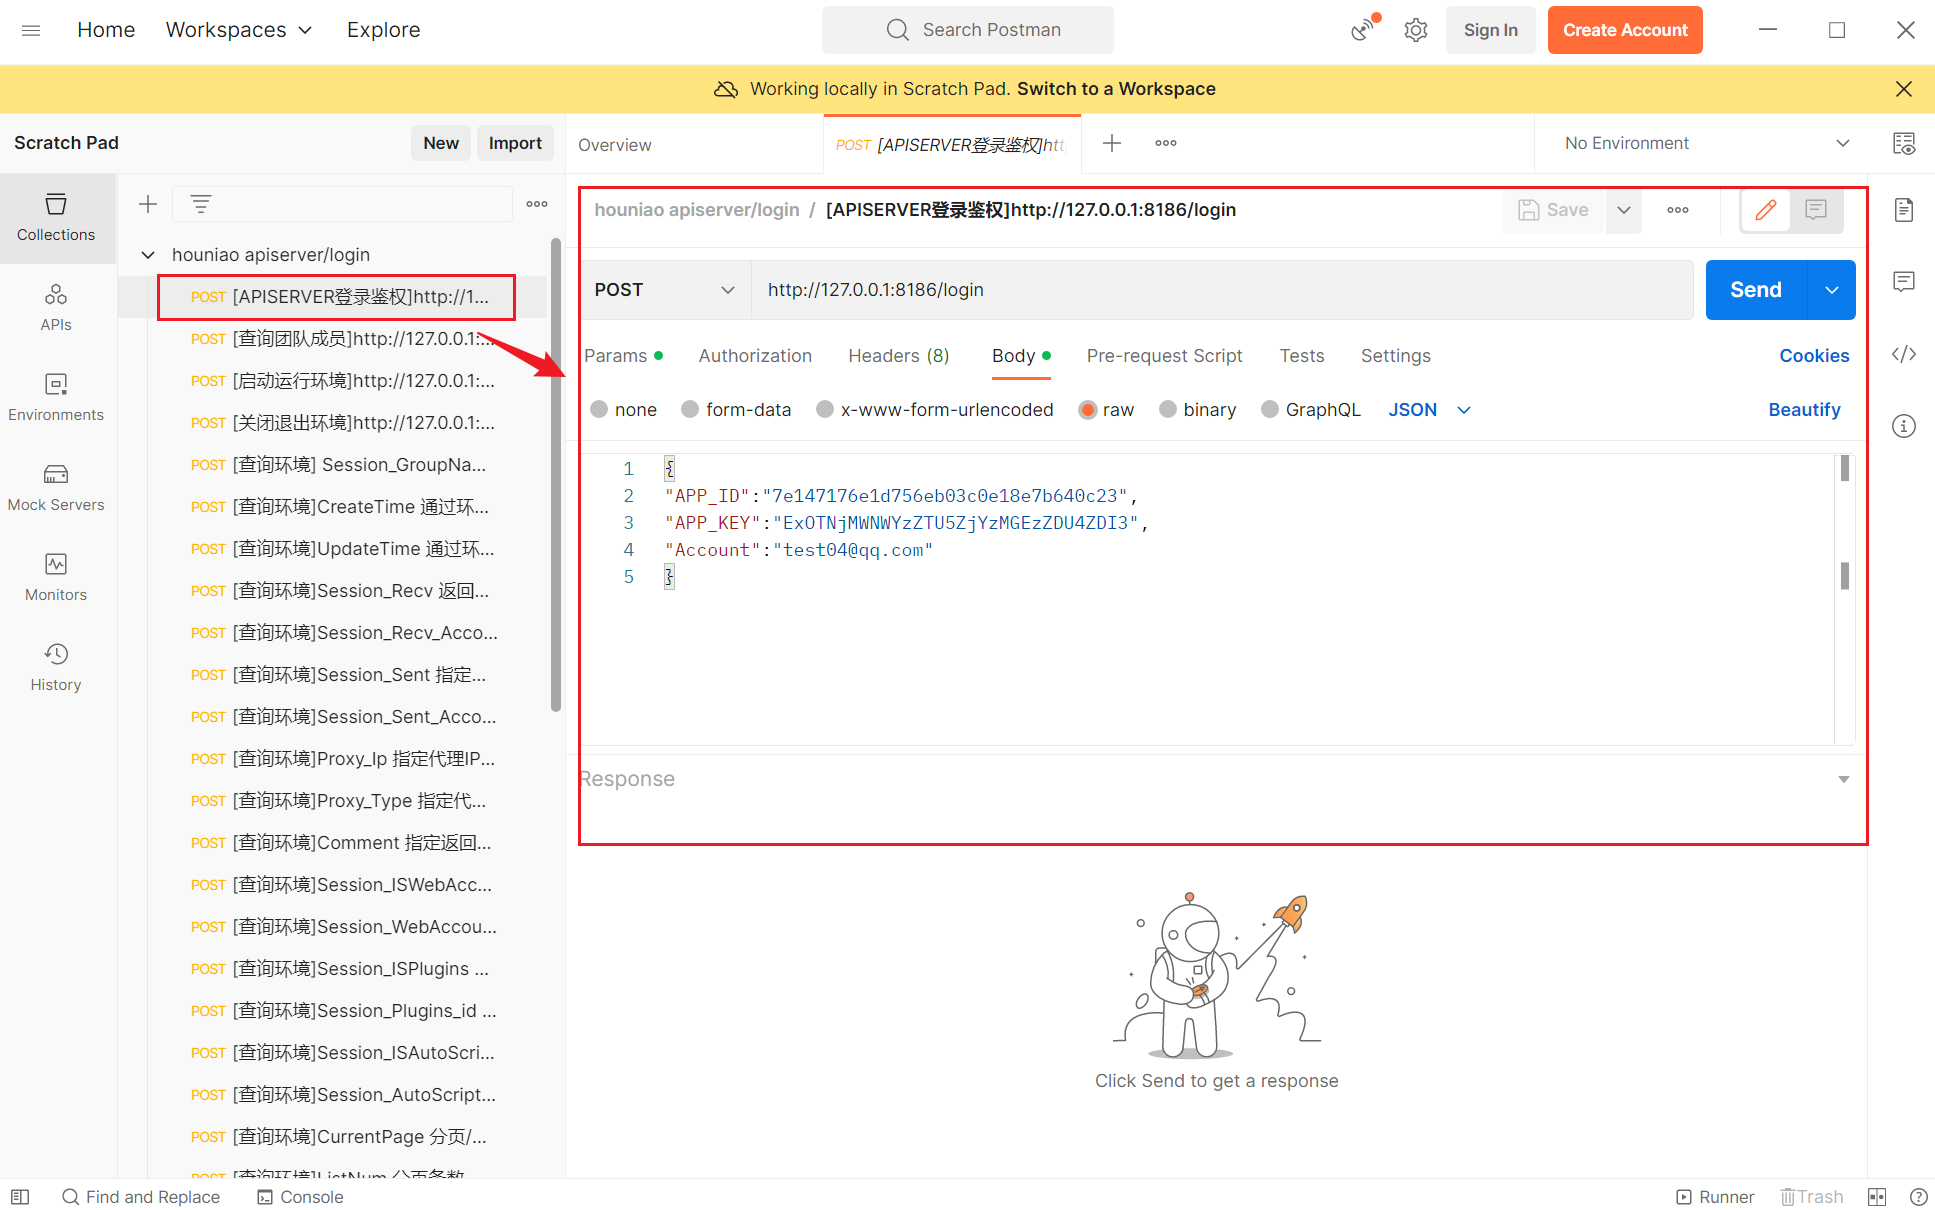
Task: Expand the Response panel arrow
Action: [1843, 779]
